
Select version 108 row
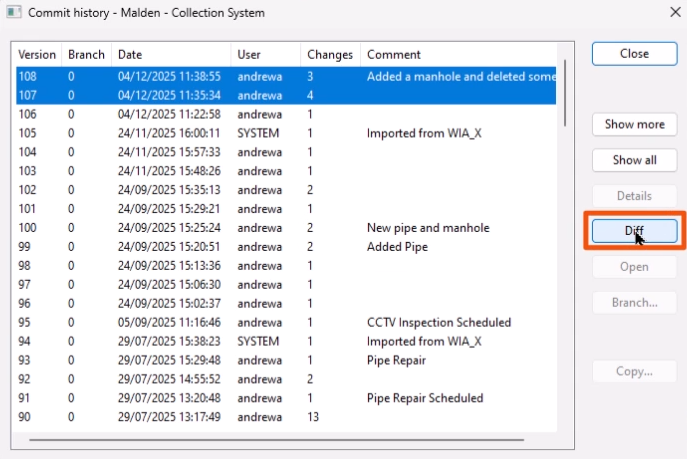click(x=286, y=77)
